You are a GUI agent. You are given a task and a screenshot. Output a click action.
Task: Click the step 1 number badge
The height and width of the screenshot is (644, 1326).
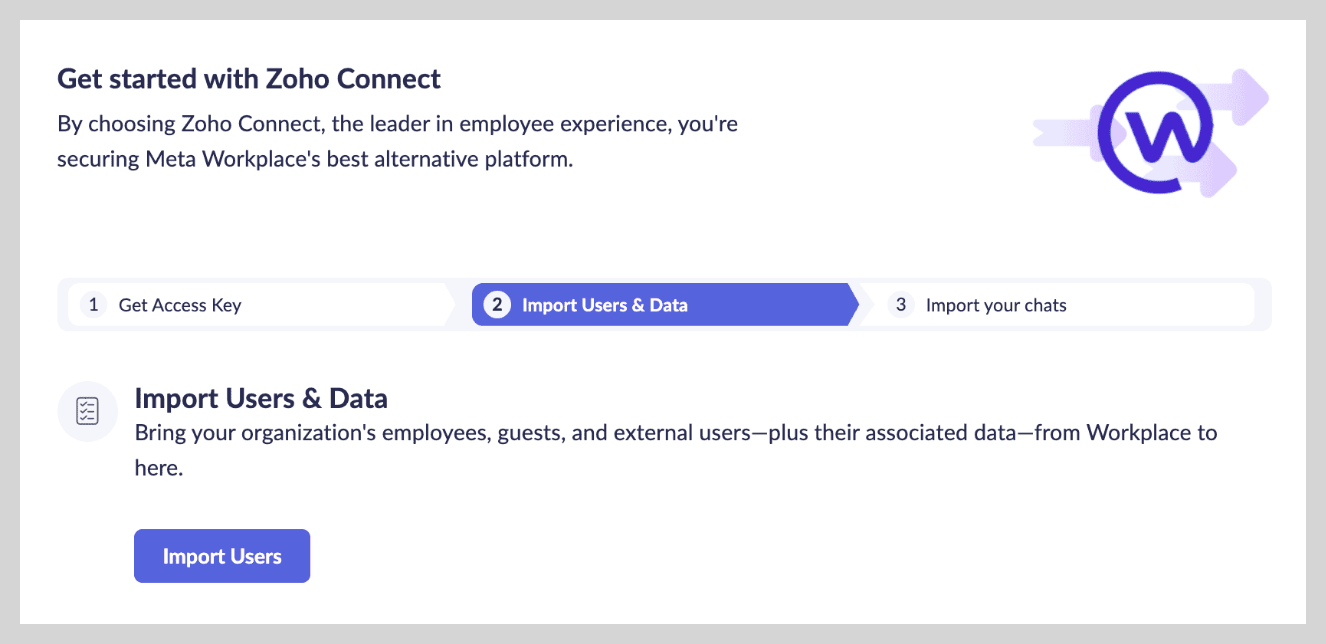93,305
